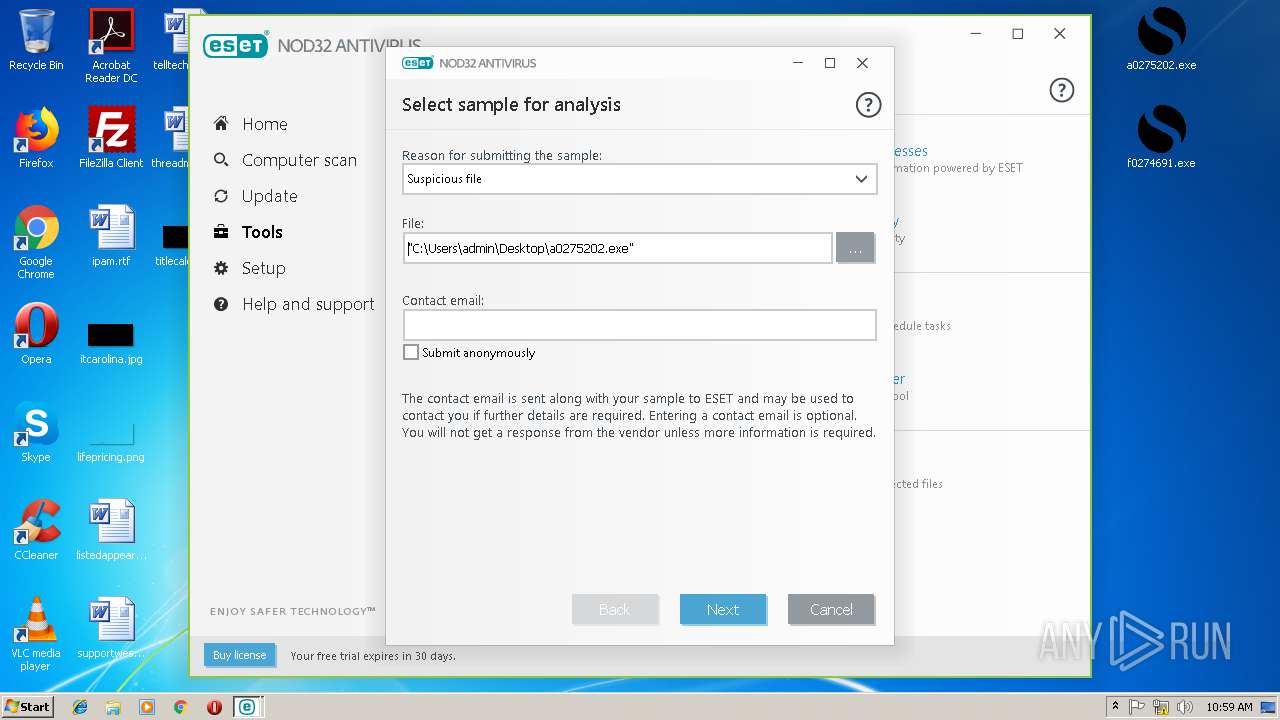Viewport: 1280px width, 720px height.
Task: Click the File path input field
Action: (618, 248)
